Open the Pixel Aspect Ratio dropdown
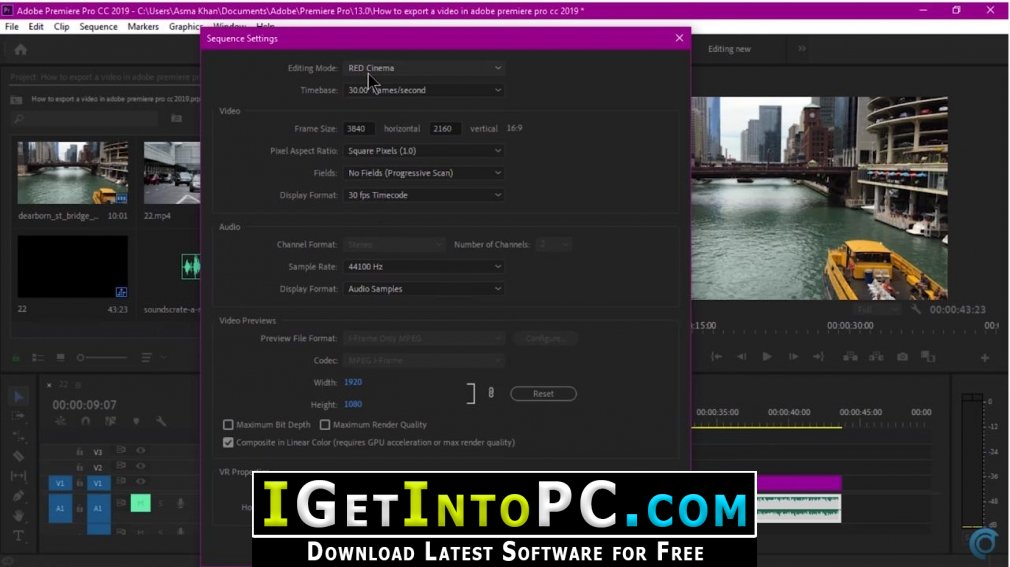Image resolution: width=1010 pixels, height=567 pixels. click(424, 151)
